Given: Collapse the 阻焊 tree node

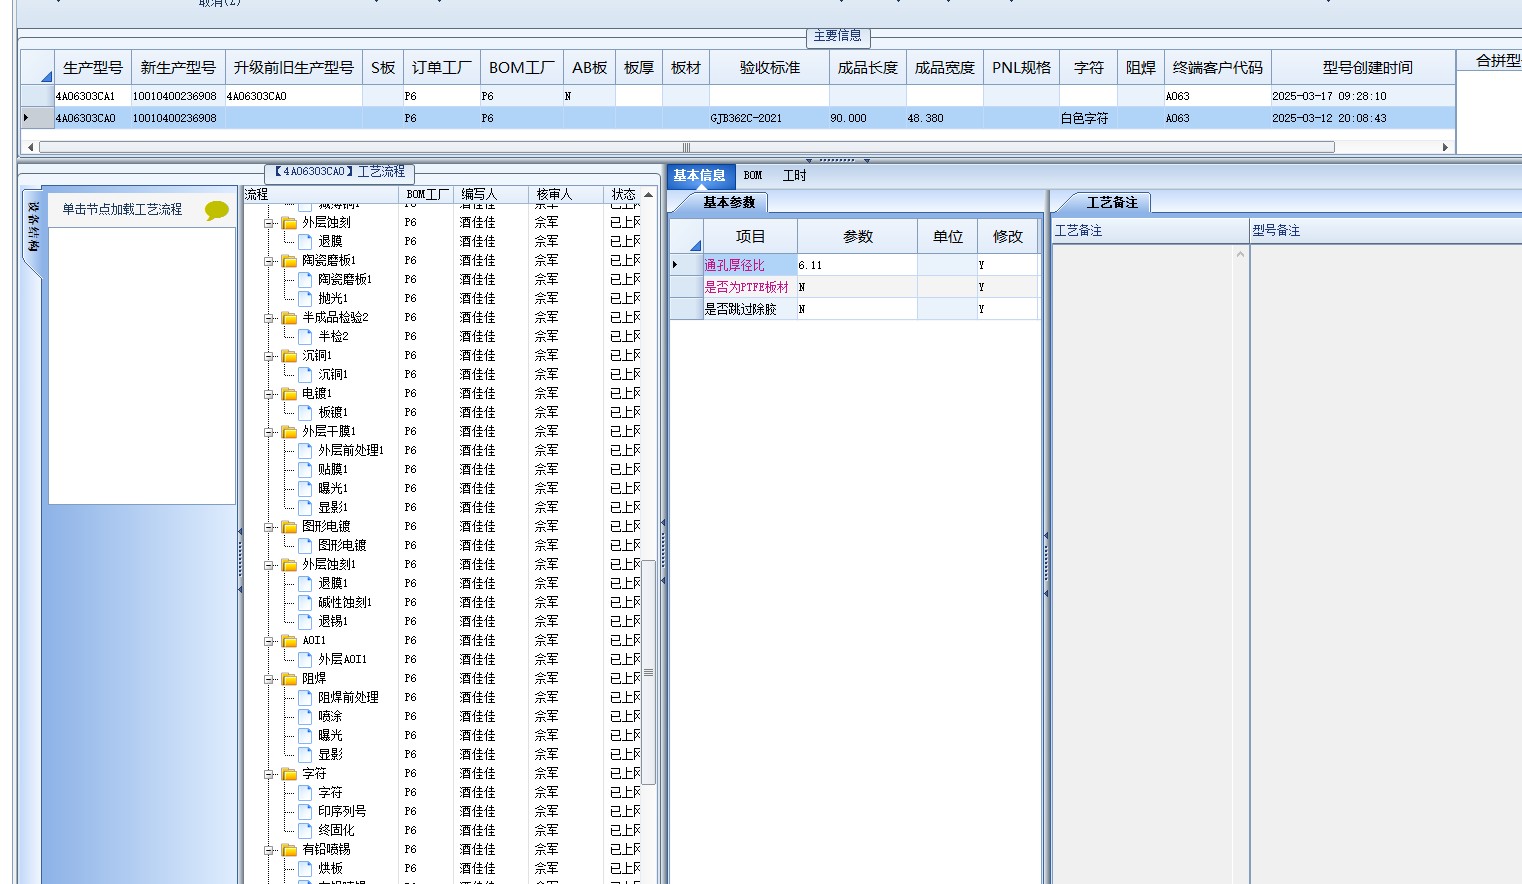Looking at the screenshot, I should [x=269, y=679].
